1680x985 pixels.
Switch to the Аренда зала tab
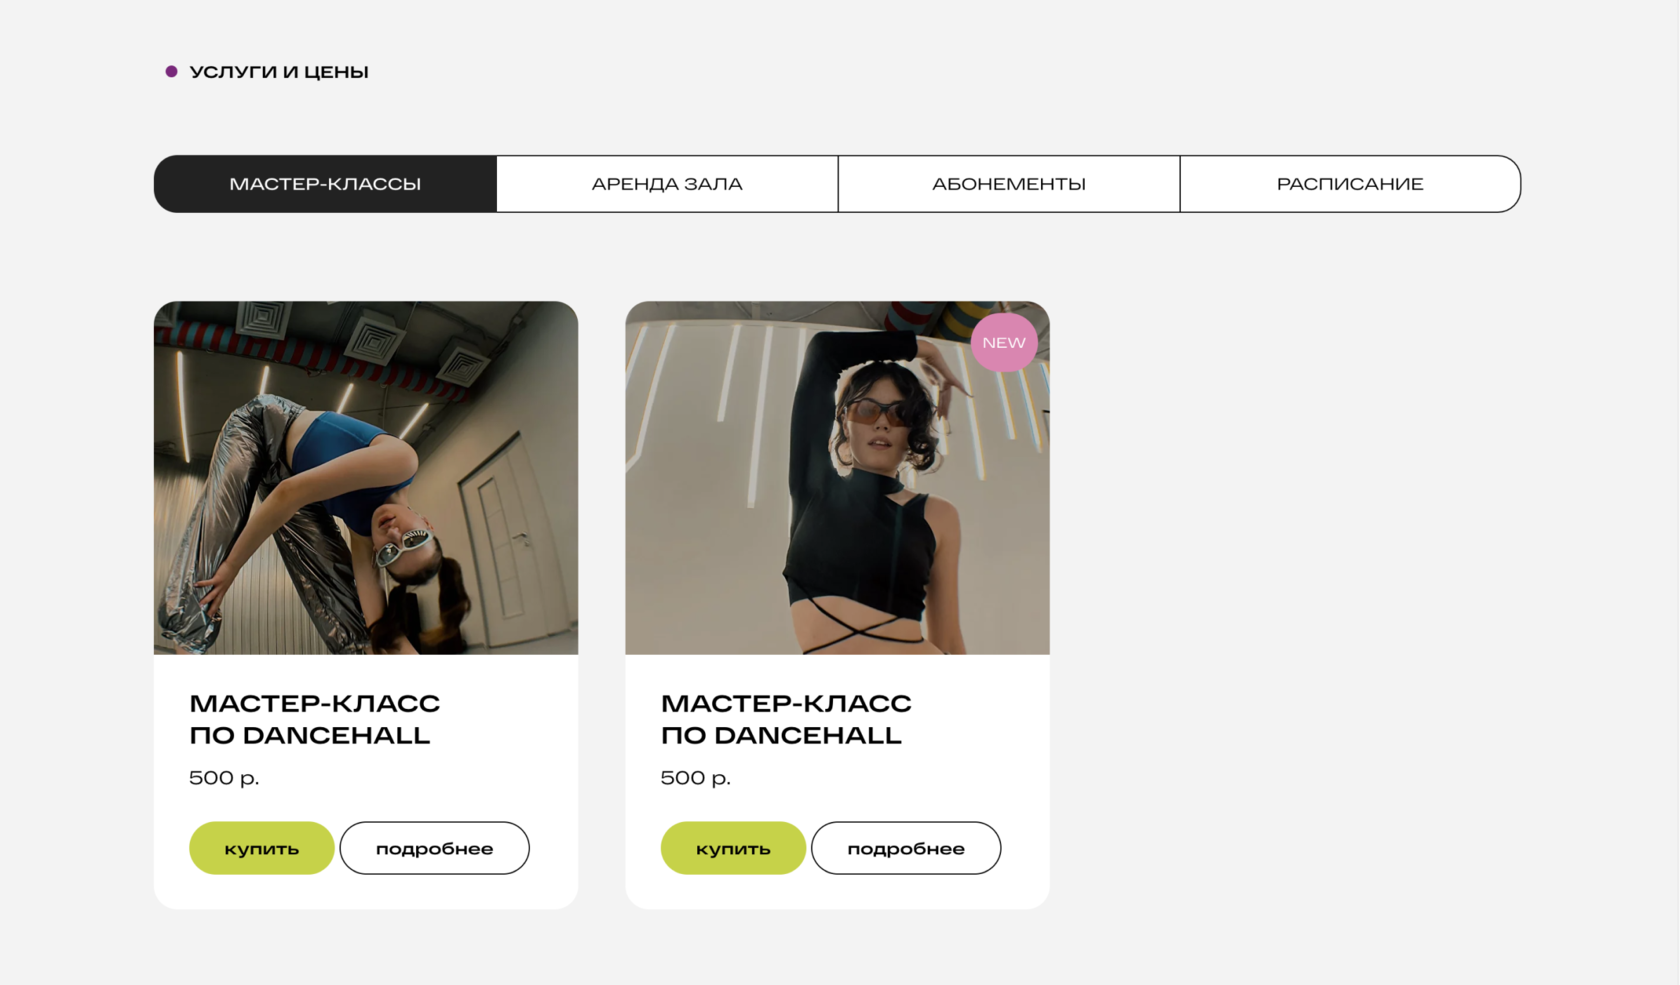pyautogui.click(x=667, y=184)
